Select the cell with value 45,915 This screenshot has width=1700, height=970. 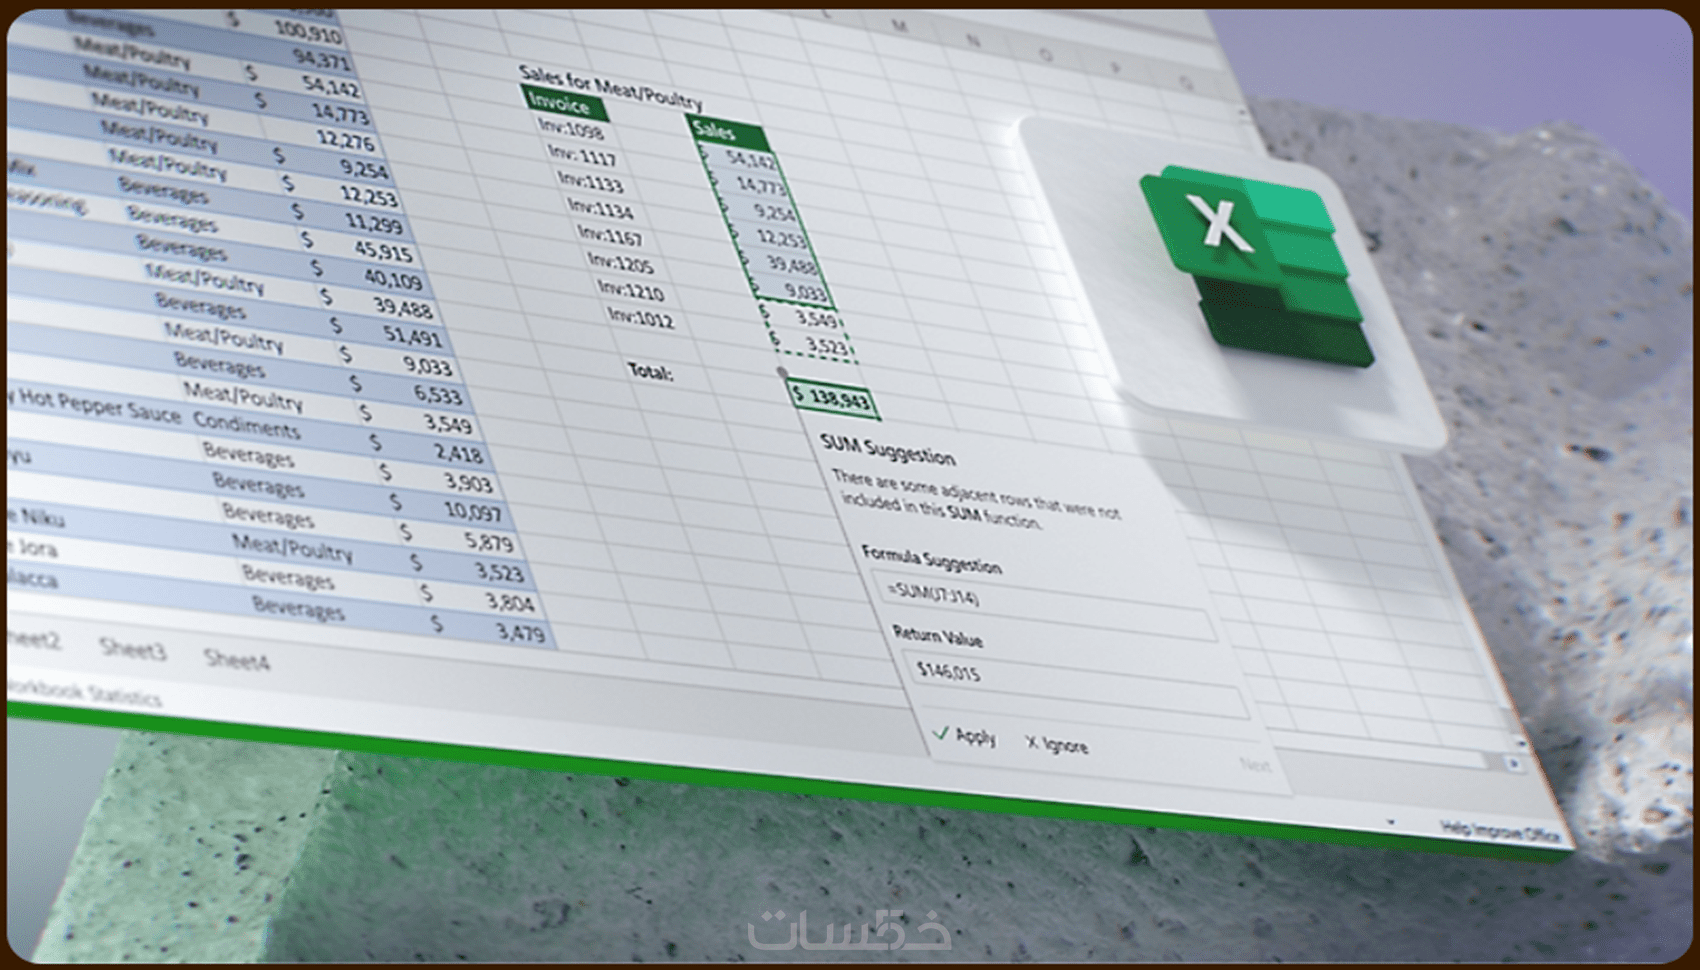[383, 251]
